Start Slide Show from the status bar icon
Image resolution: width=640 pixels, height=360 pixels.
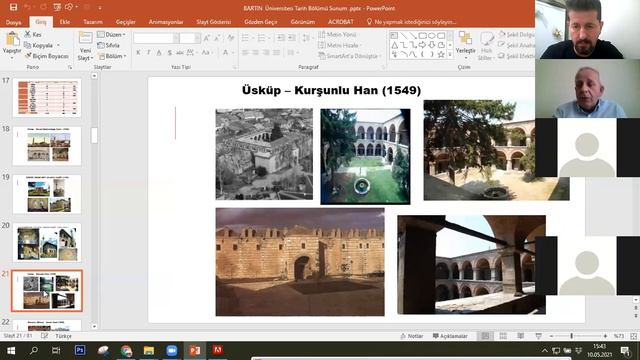coord(539,336)
